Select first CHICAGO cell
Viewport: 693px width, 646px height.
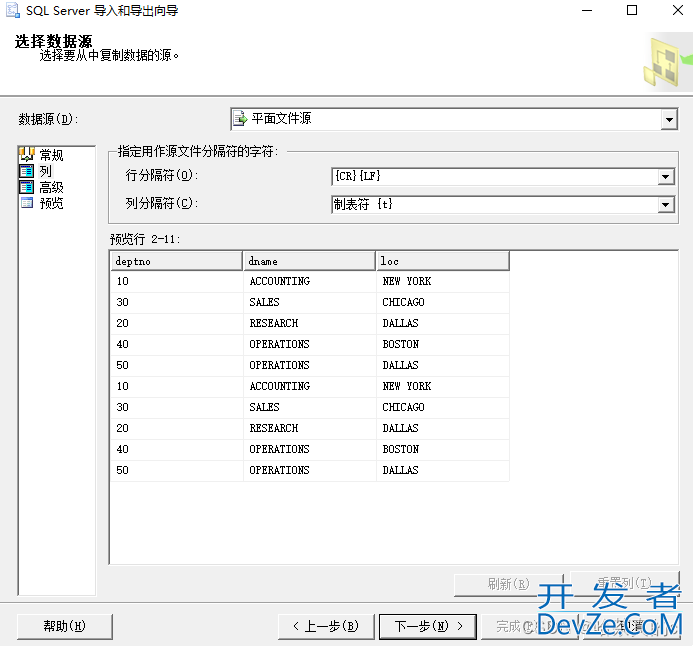pos(443,302)
